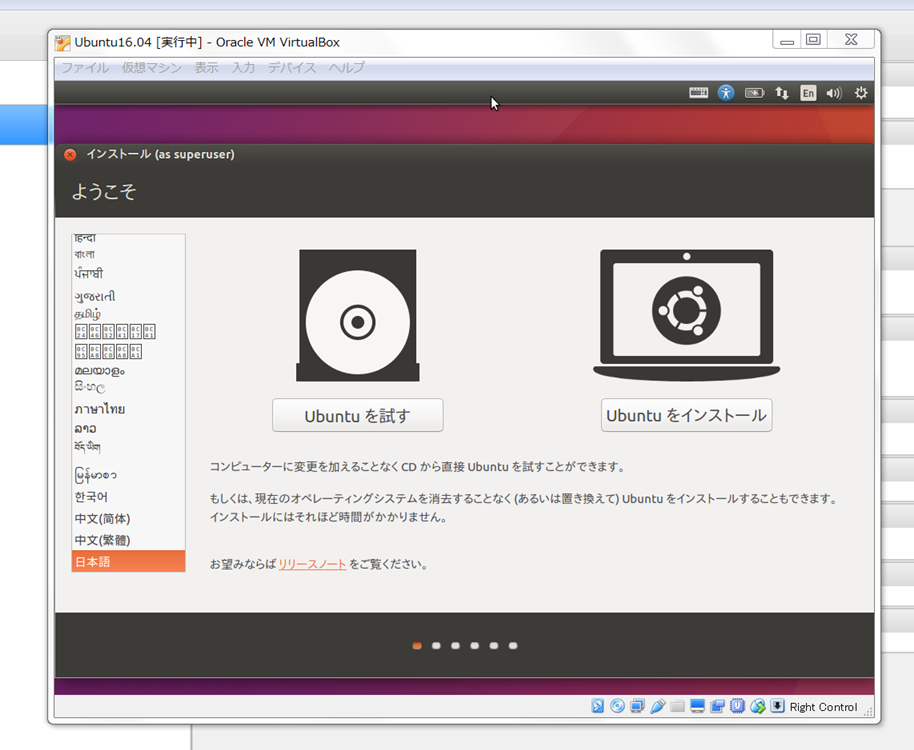Image resolution: width=914 pixels, height=750 pixels.
Task: Open the リリースノート link
Action: click(x=312, y=564)
